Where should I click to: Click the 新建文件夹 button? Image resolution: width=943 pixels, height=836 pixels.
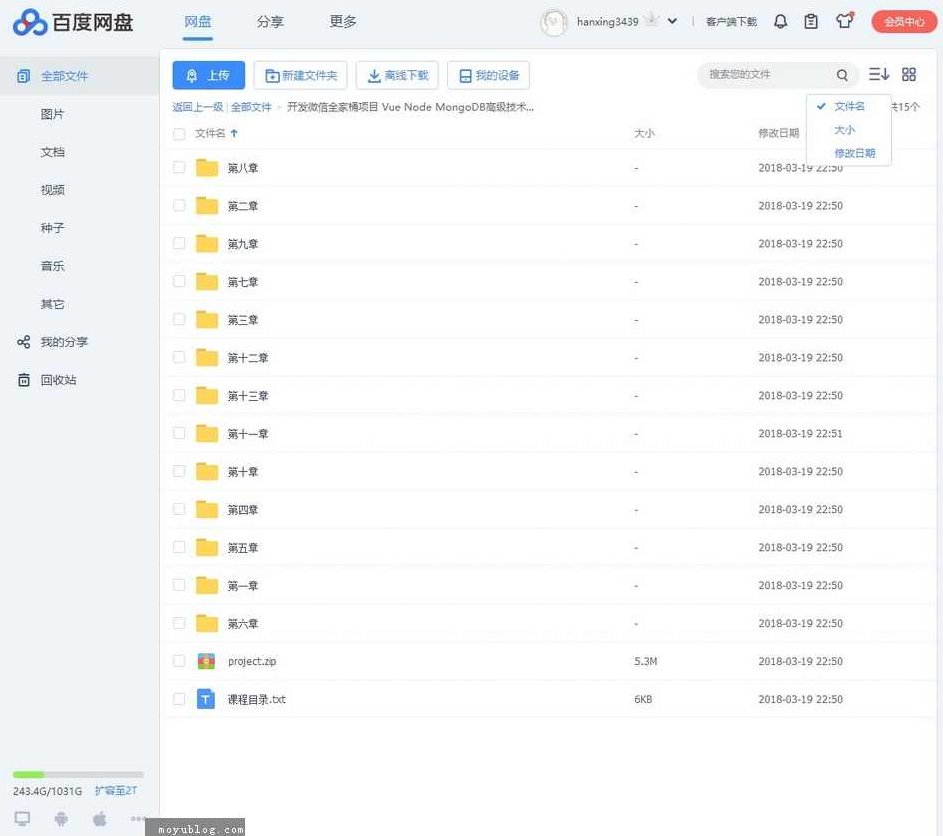(x=301, y=74)
